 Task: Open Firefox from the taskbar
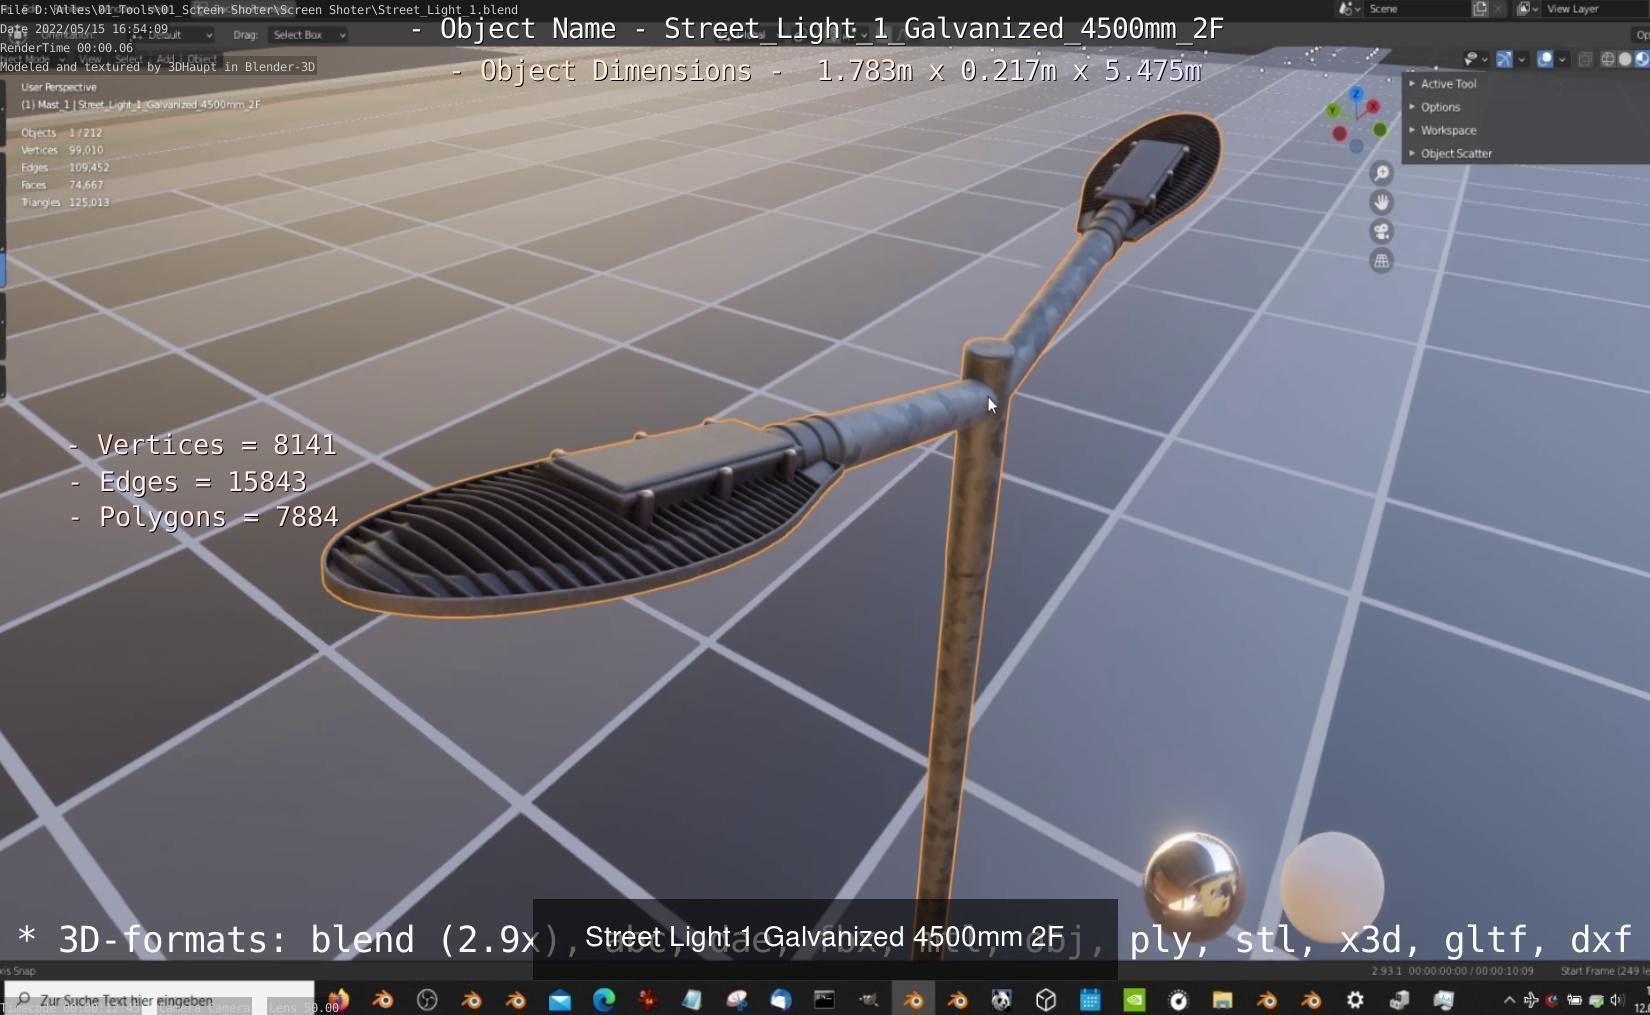coord(338,1000)
